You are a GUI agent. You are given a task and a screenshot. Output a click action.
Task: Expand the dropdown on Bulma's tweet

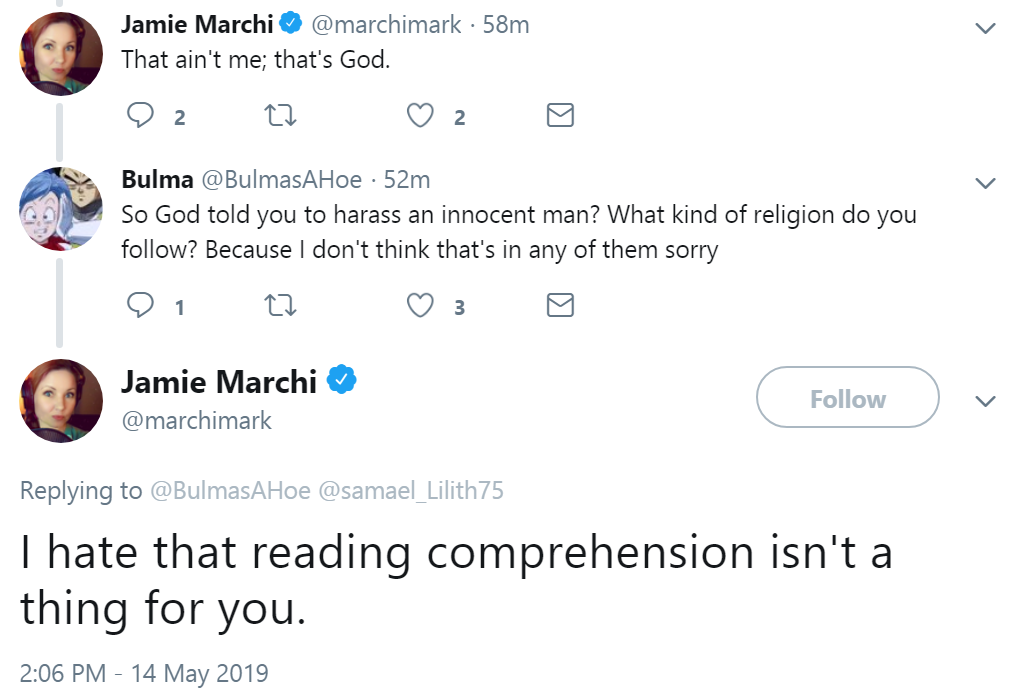[x=985, y=183]
